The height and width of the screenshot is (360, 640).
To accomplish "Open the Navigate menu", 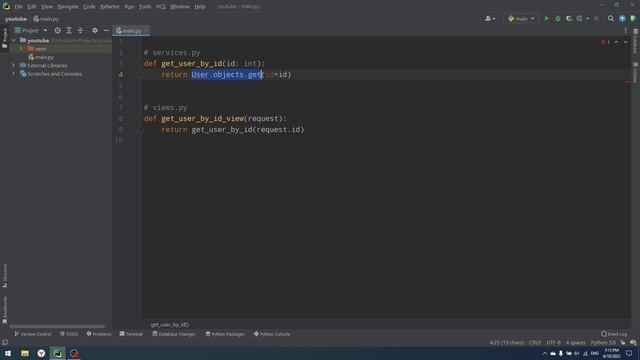I will (68, 7).
